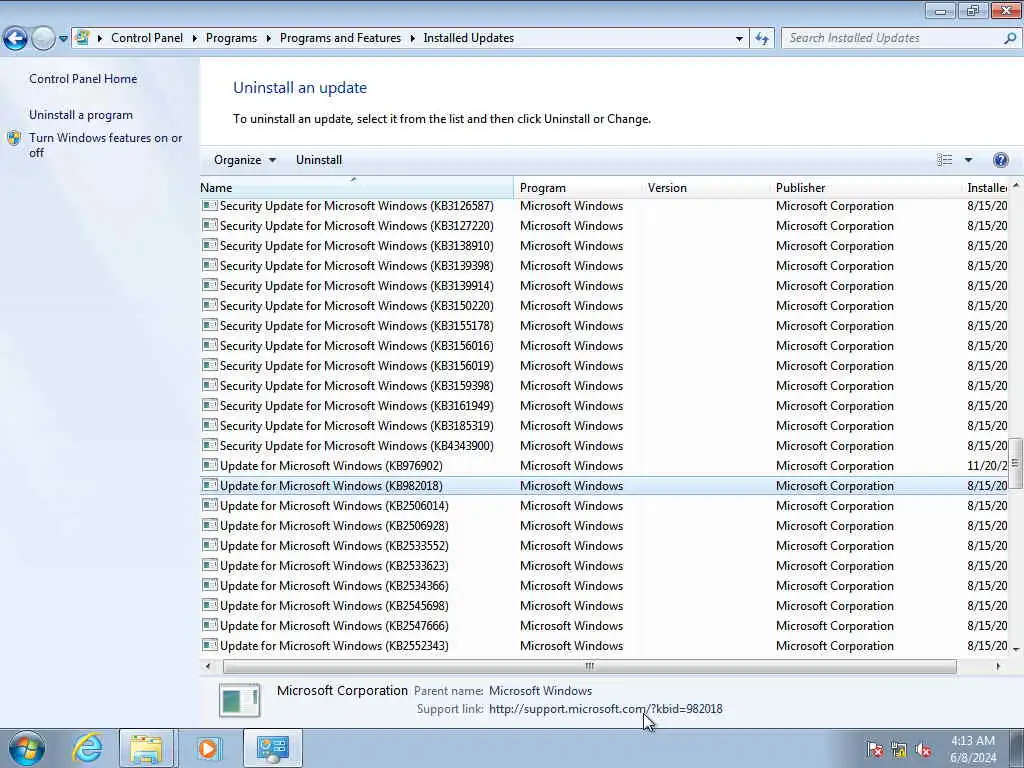The width and height of the screenshot is (1024, 768).
Task: Open address bar history dropdown
Action: (x=739, y=39)
